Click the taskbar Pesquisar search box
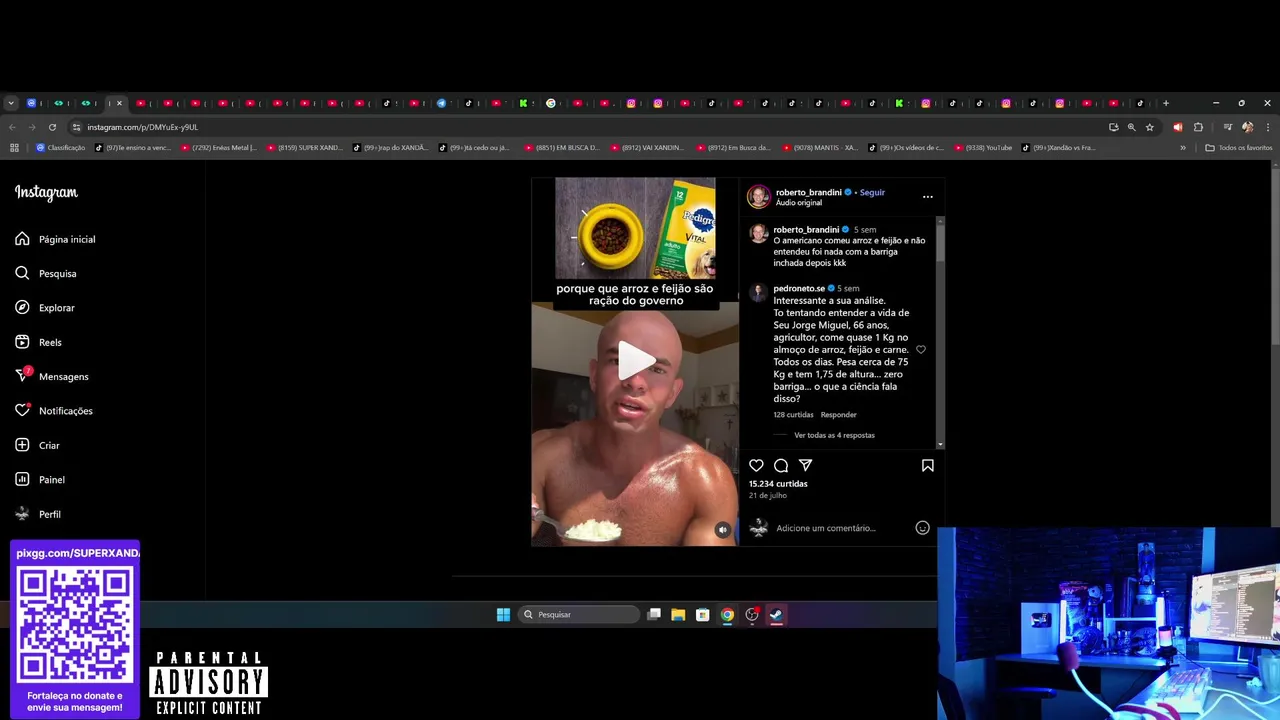The image size is (1280, 720). click(x=579, y=615)
